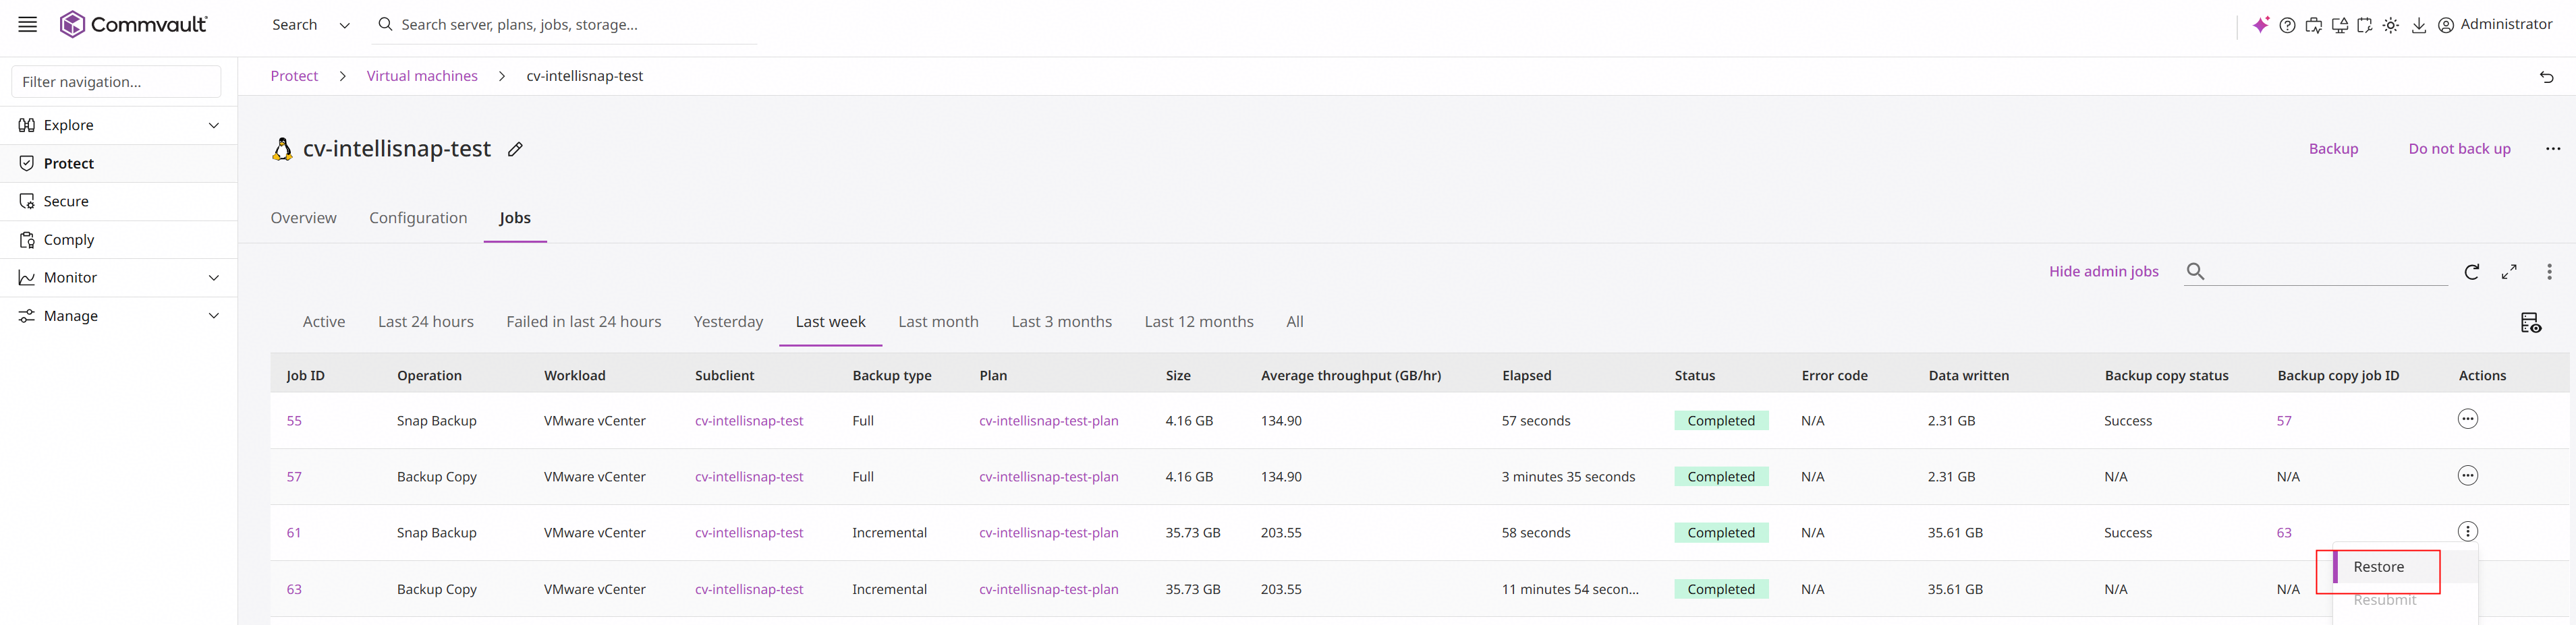Viewport: 2576px width, 625px height.
Task: Open the jobs briefcase icon in header
Action: click(x=2313, y=25)
